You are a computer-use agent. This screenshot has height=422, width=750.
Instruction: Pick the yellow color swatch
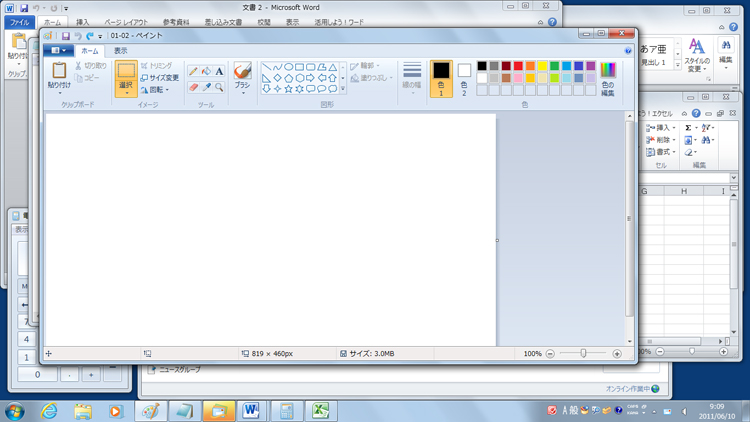542,66
